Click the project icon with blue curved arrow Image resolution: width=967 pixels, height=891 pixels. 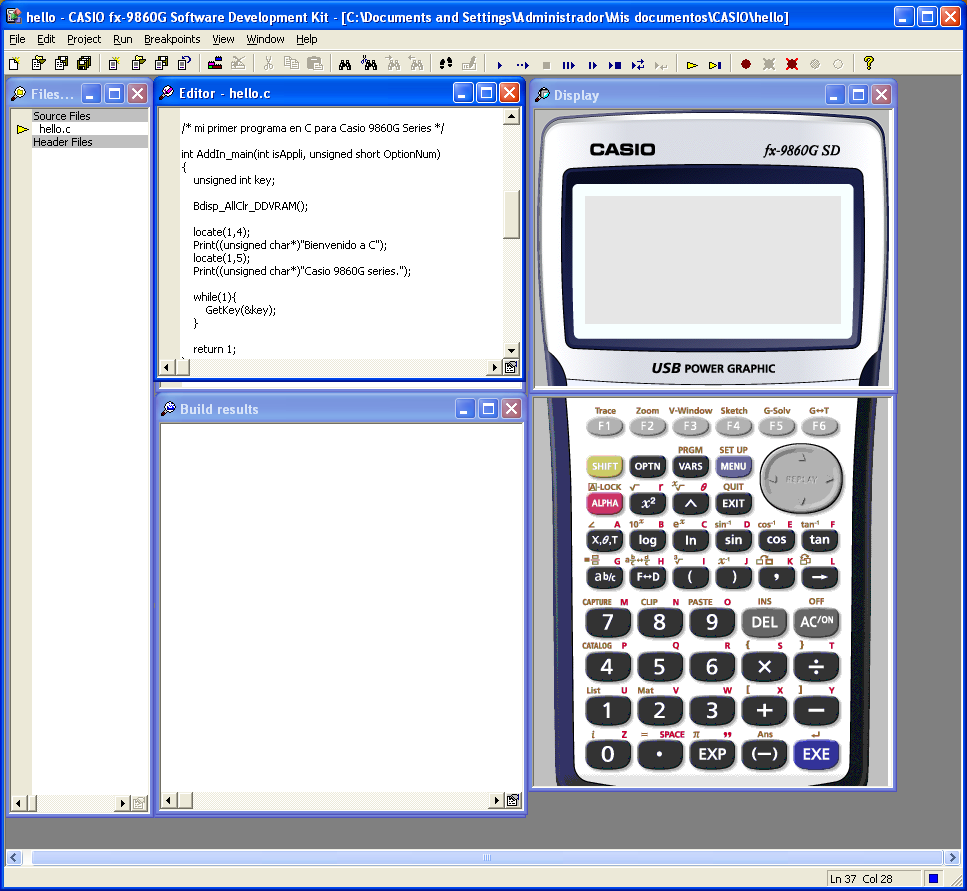click(x=184, y=64)
